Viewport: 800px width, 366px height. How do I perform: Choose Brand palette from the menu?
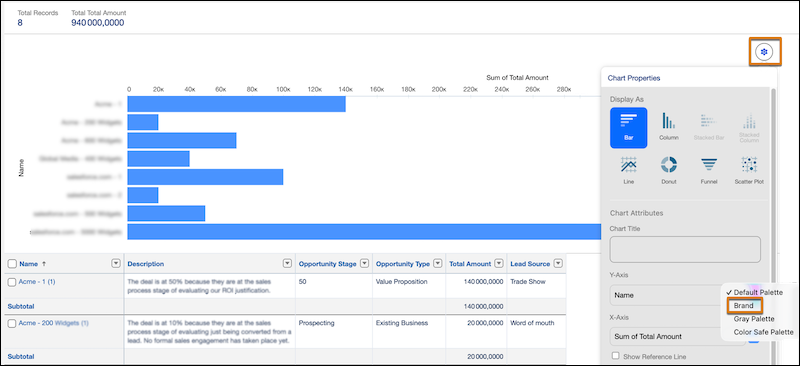744,305
